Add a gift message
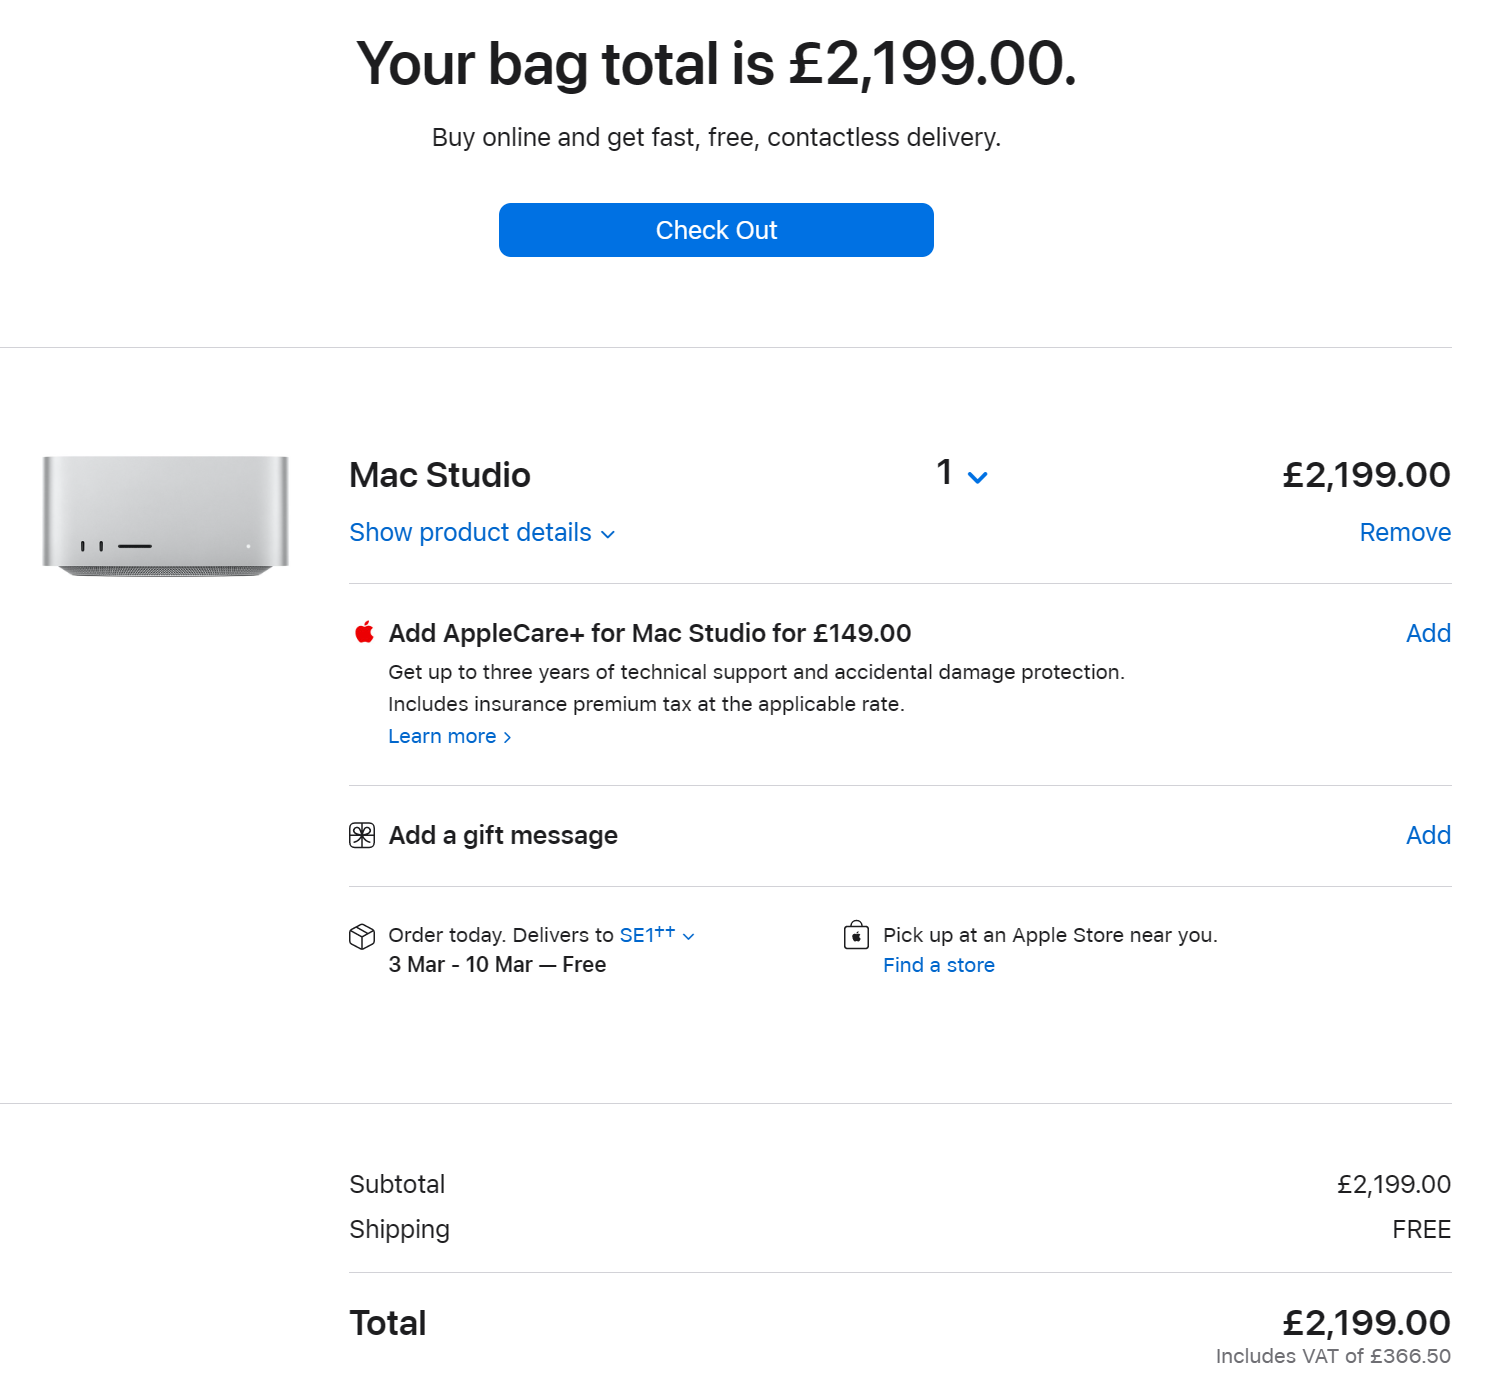 click(1428, 835)
